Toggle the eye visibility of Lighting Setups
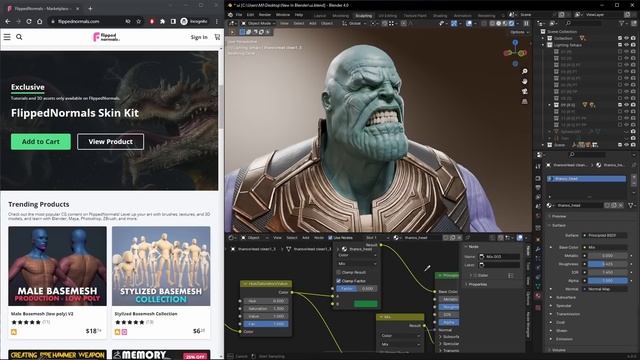640x360 pixels. 627,45
